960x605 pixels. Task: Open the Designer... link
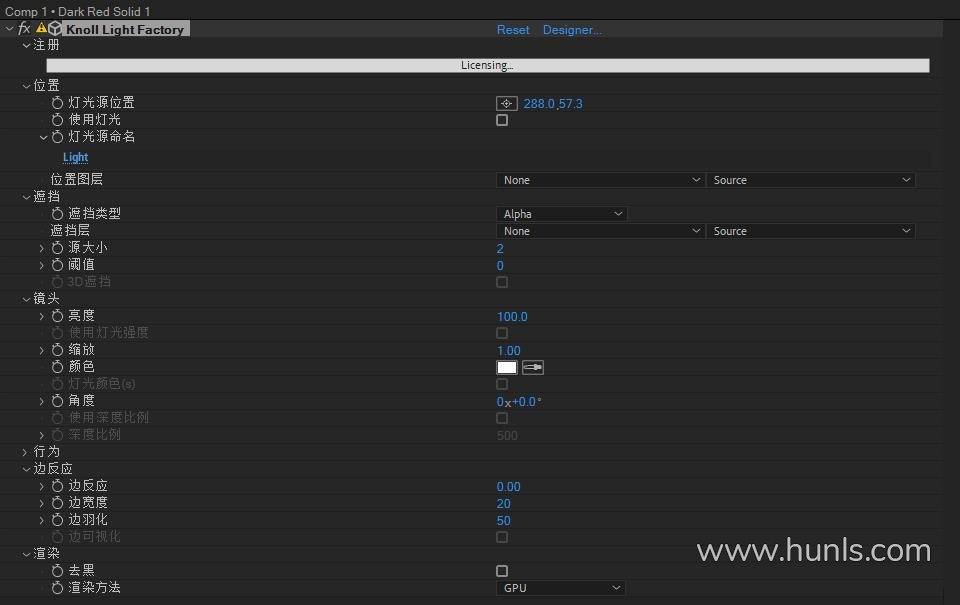[572, 29]
